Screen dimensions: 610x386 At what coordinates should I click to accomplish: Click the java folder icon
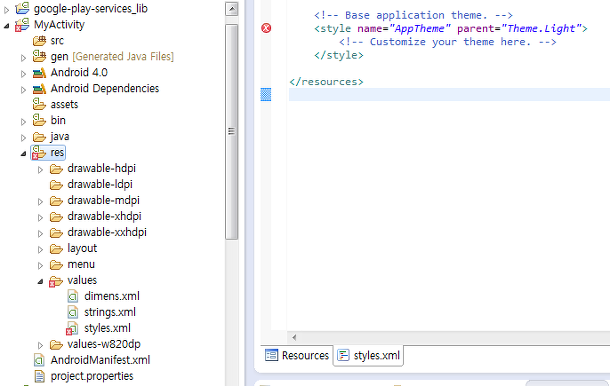39,137
